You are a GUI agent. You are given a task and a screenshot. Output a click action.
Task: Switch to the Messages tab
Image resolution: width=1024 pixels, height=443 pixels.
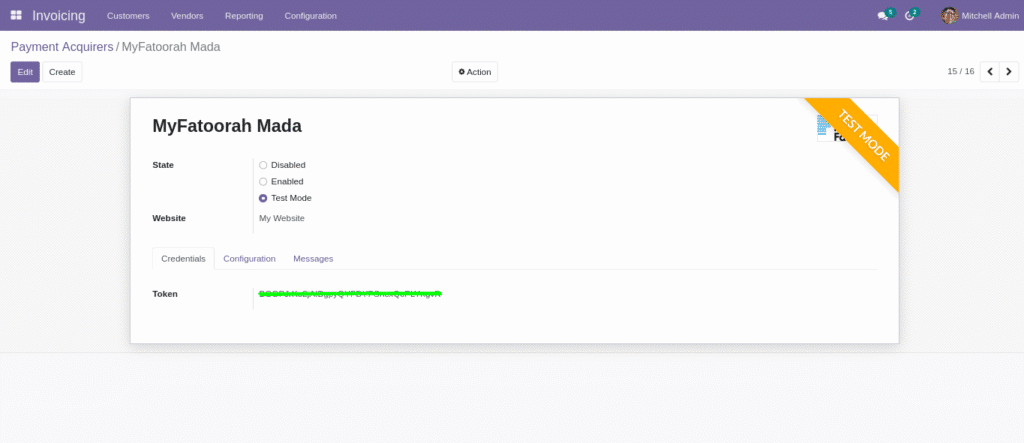[x=313, y=259]
